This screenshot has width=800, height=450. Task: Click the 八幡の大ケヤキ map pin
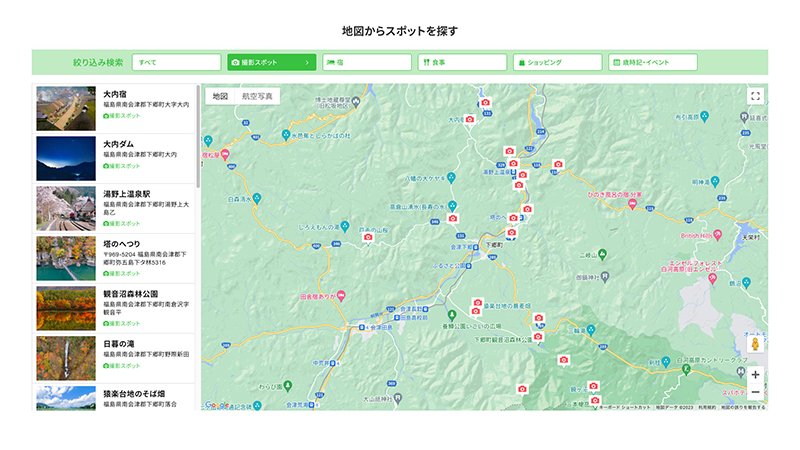[x=451, y=178]
